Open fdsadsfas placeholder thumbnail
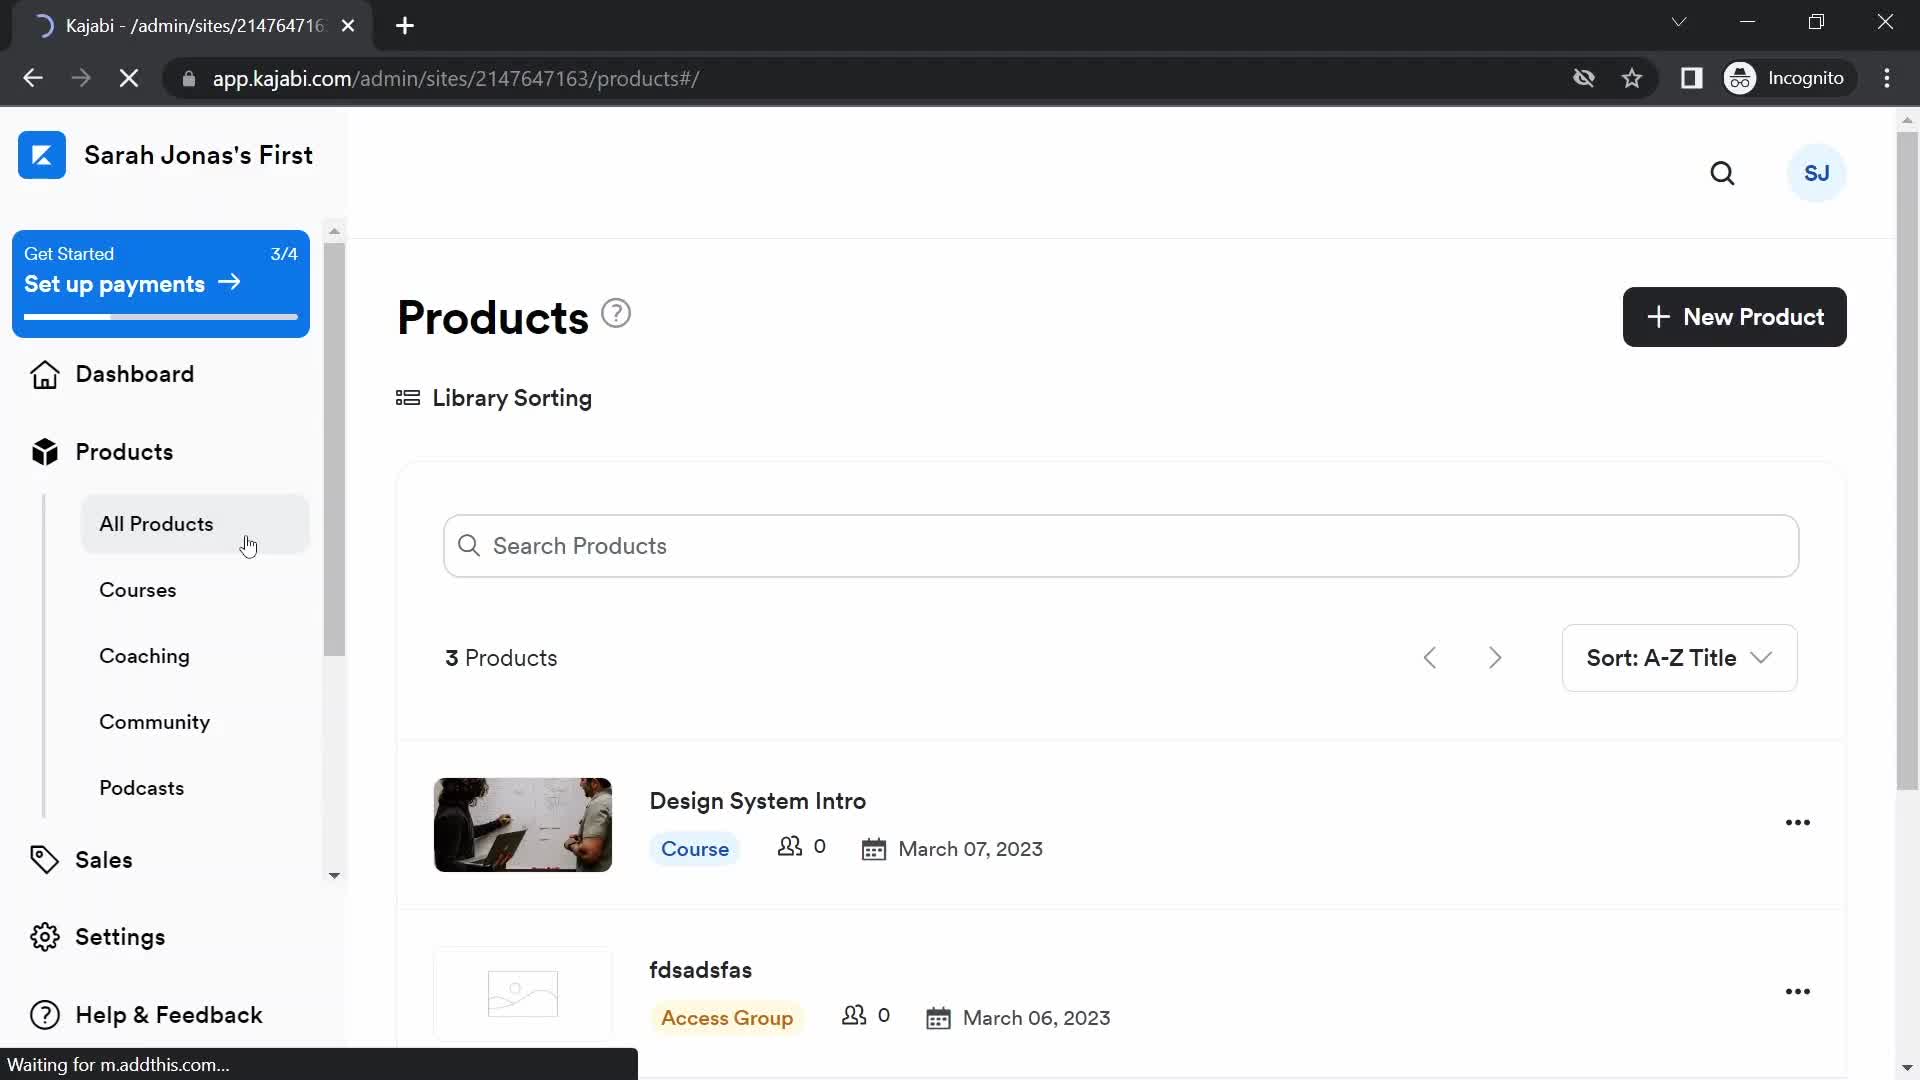Screen dimensions: 1920x1080 523,994
